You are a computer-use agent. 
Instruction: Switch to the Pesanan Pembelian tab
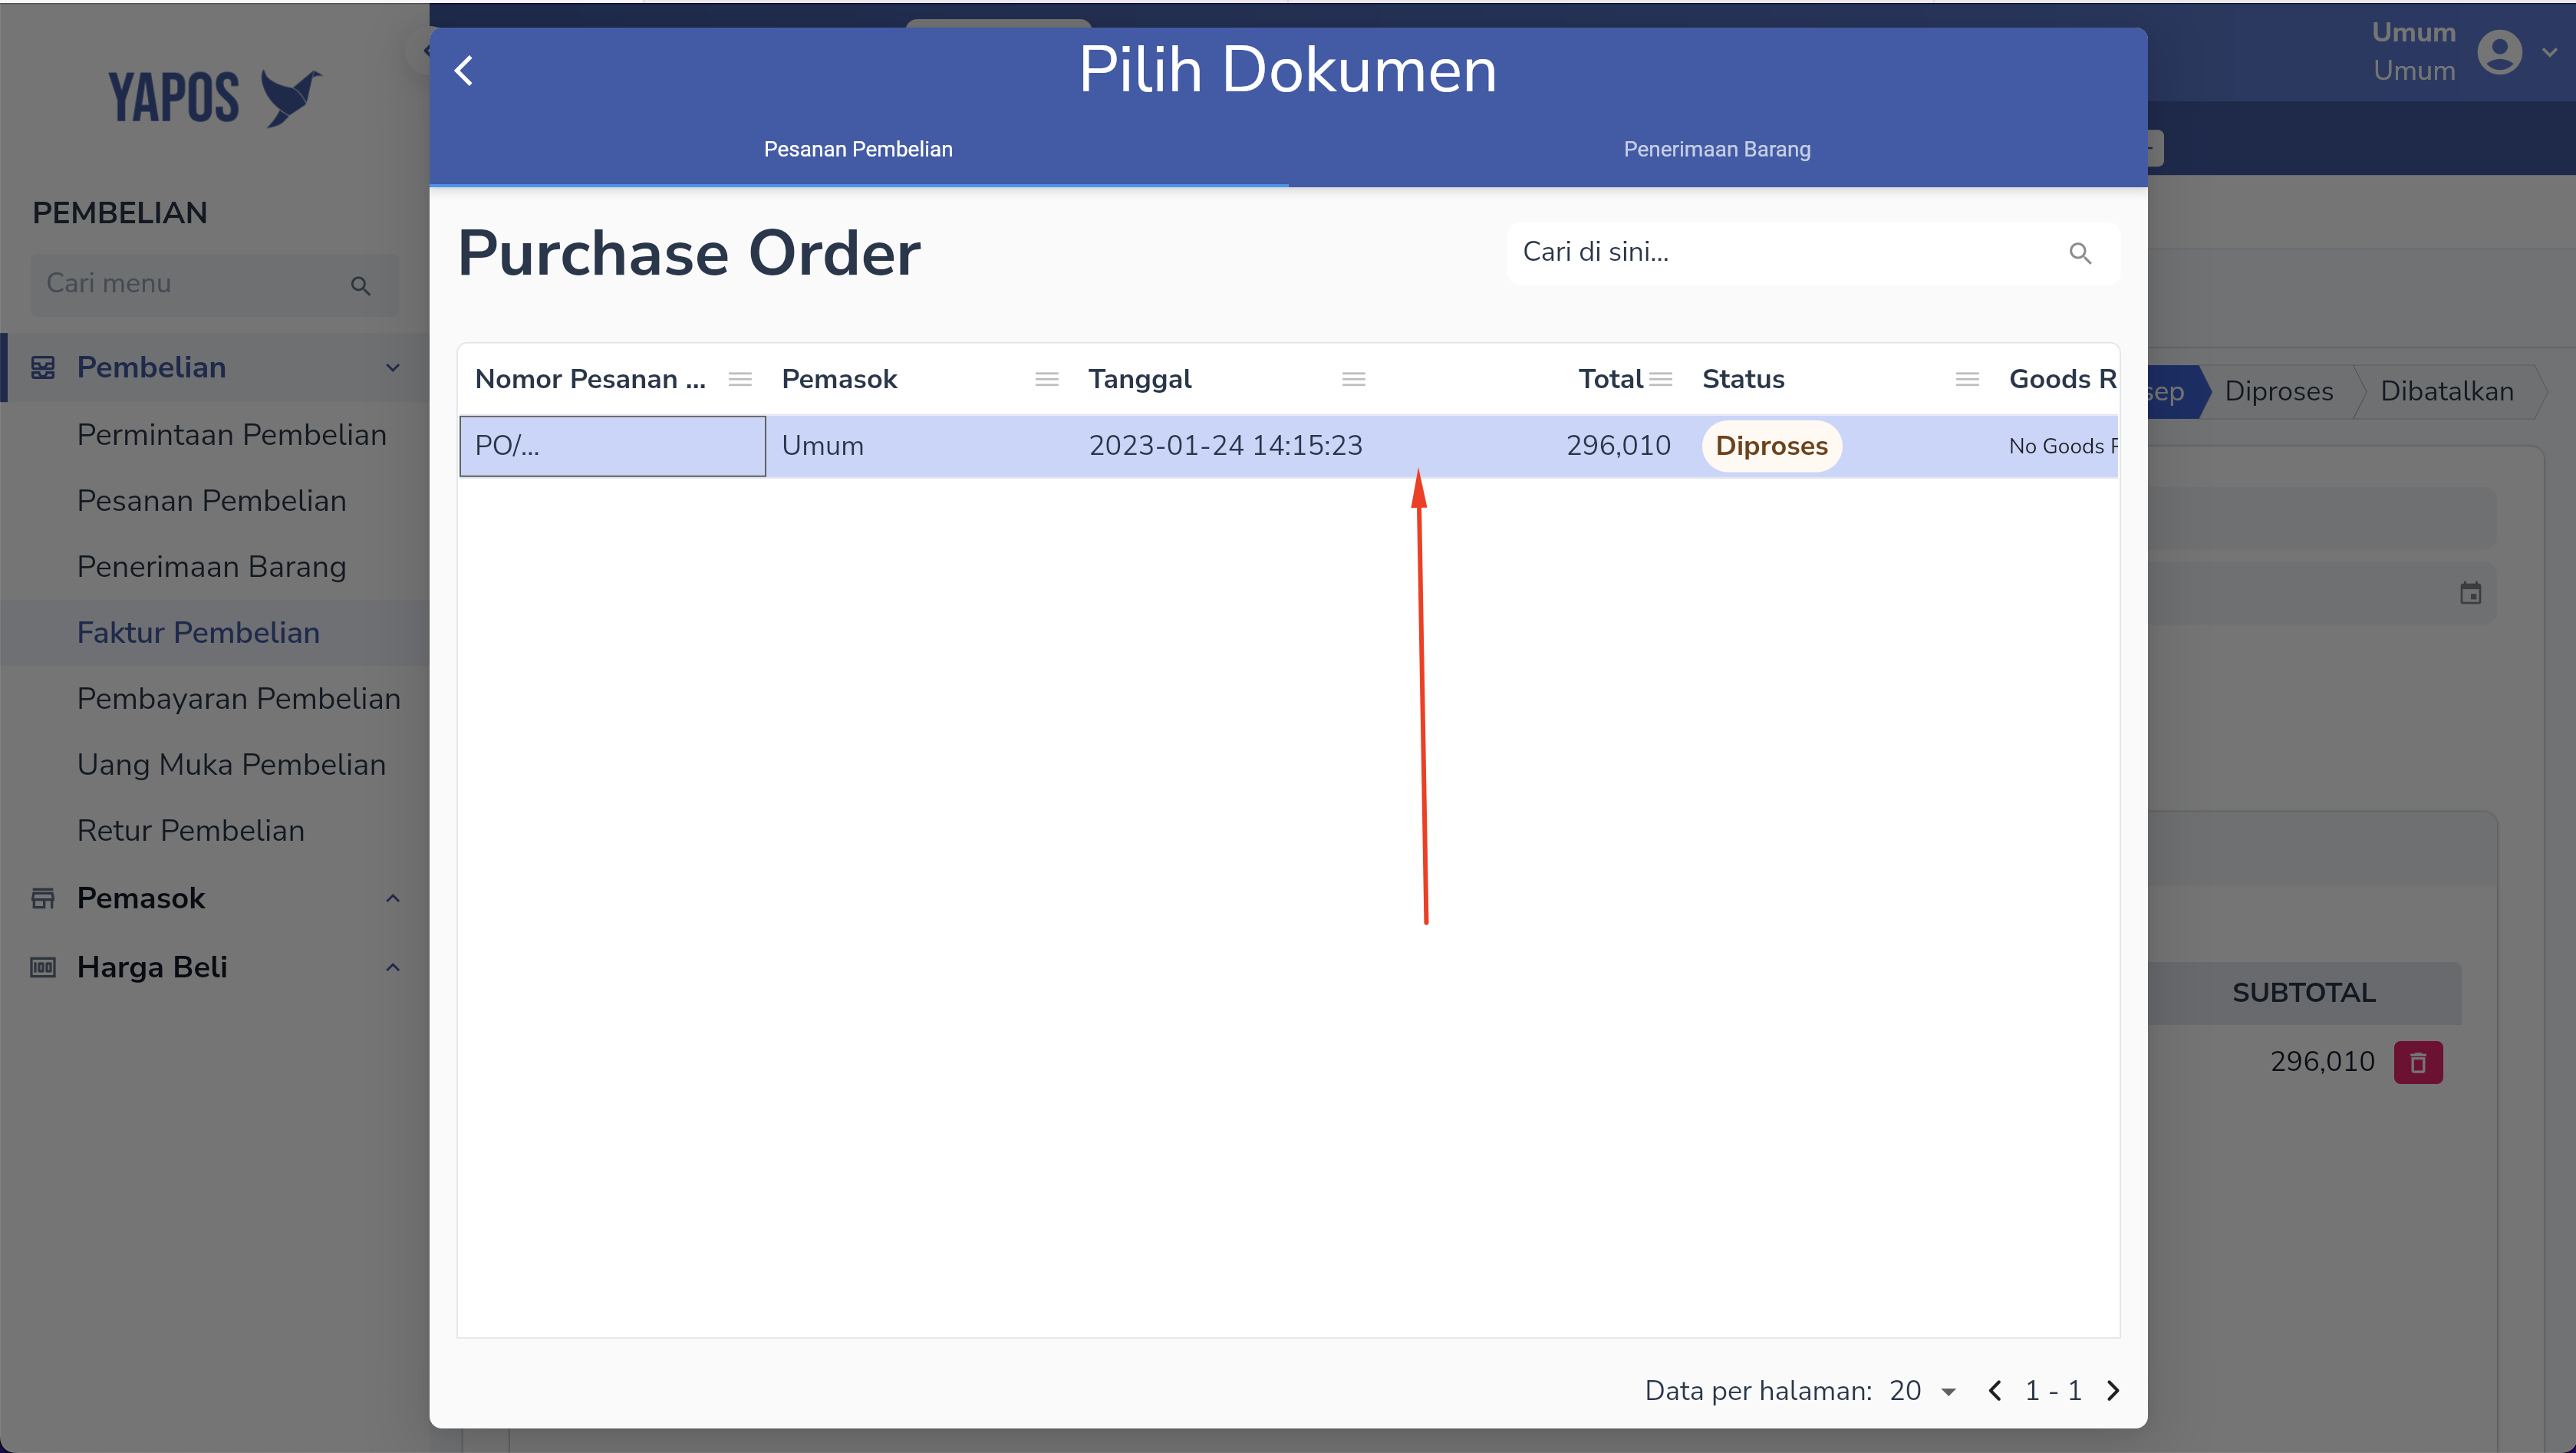858,149
